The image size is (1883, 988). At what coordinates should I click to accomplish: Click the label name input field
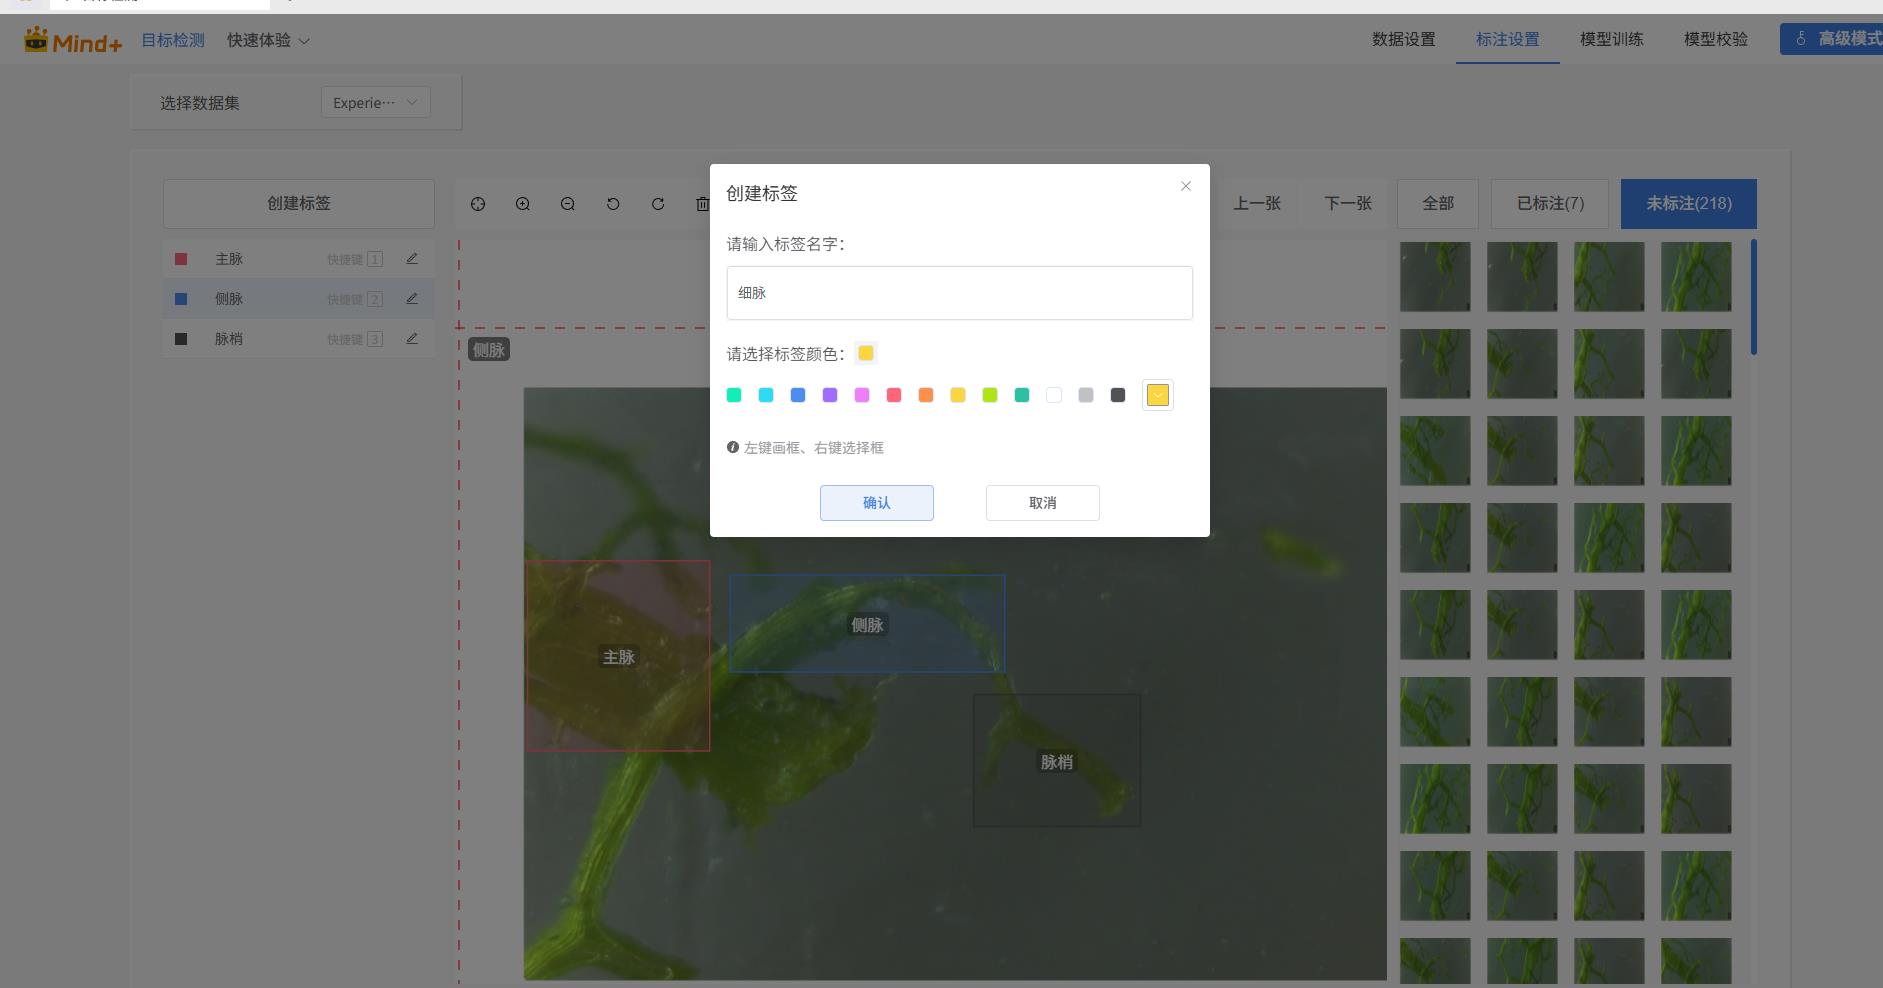pyautogui.click(x=959, y=293)
